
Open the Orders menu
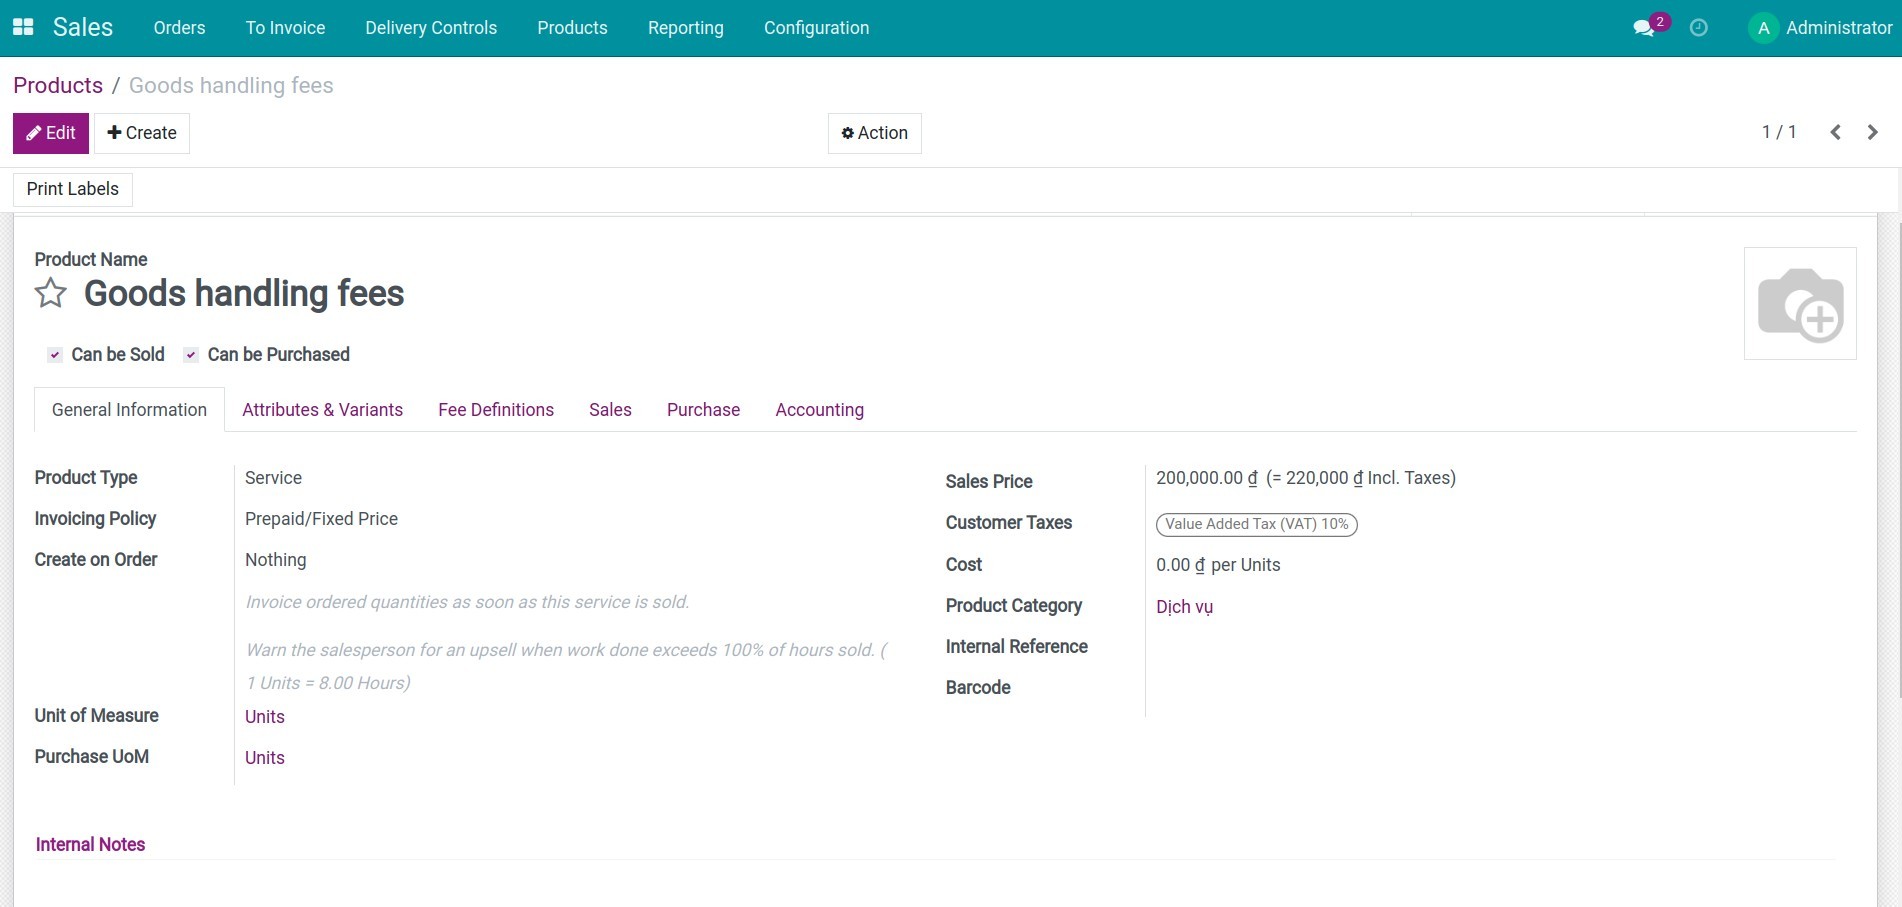tap(178, 27)
